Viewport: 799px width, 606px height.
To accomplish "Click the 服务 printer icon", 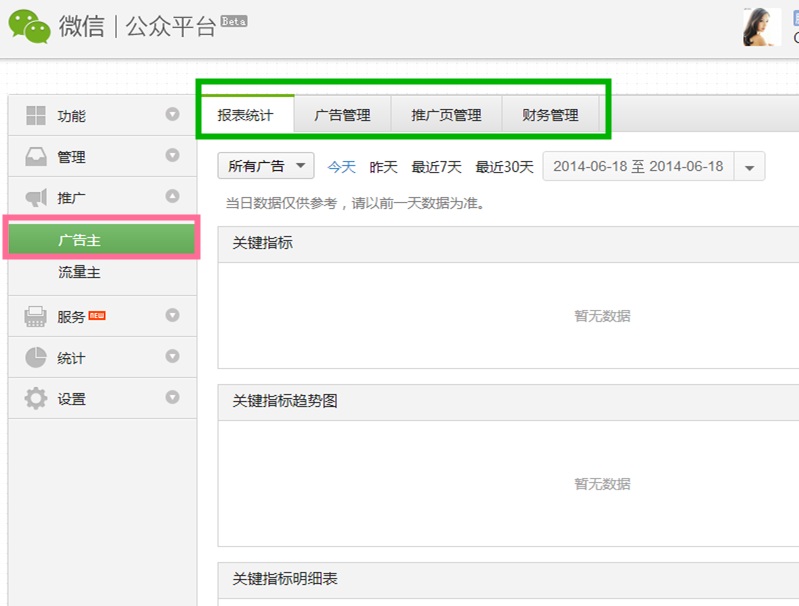I will (x=36, y=317).
